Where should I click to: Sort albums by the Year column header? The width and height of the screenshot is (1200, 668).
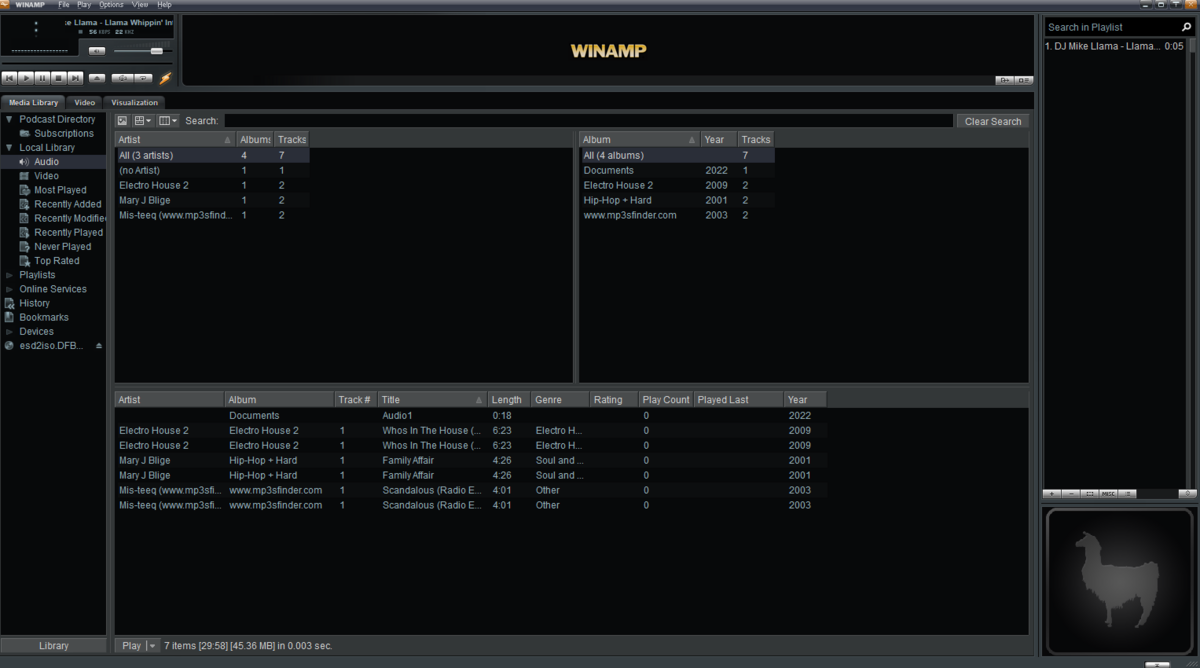pyautogui.click(x=718, y=140)
